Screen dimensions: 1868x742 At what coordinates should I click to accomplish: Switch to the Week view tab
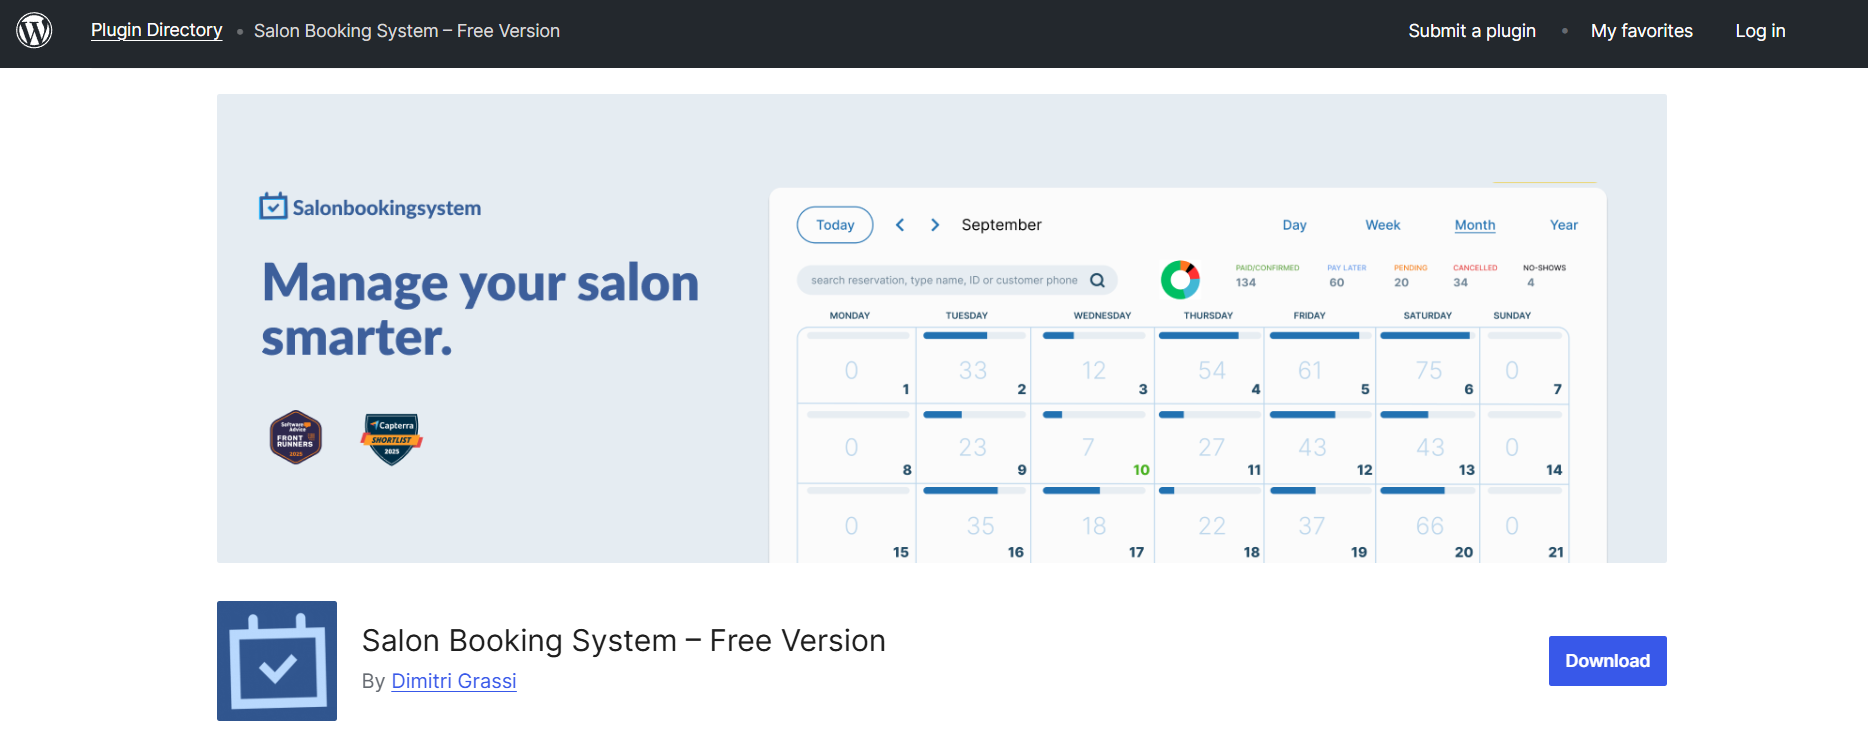(x=1382, y=225)
